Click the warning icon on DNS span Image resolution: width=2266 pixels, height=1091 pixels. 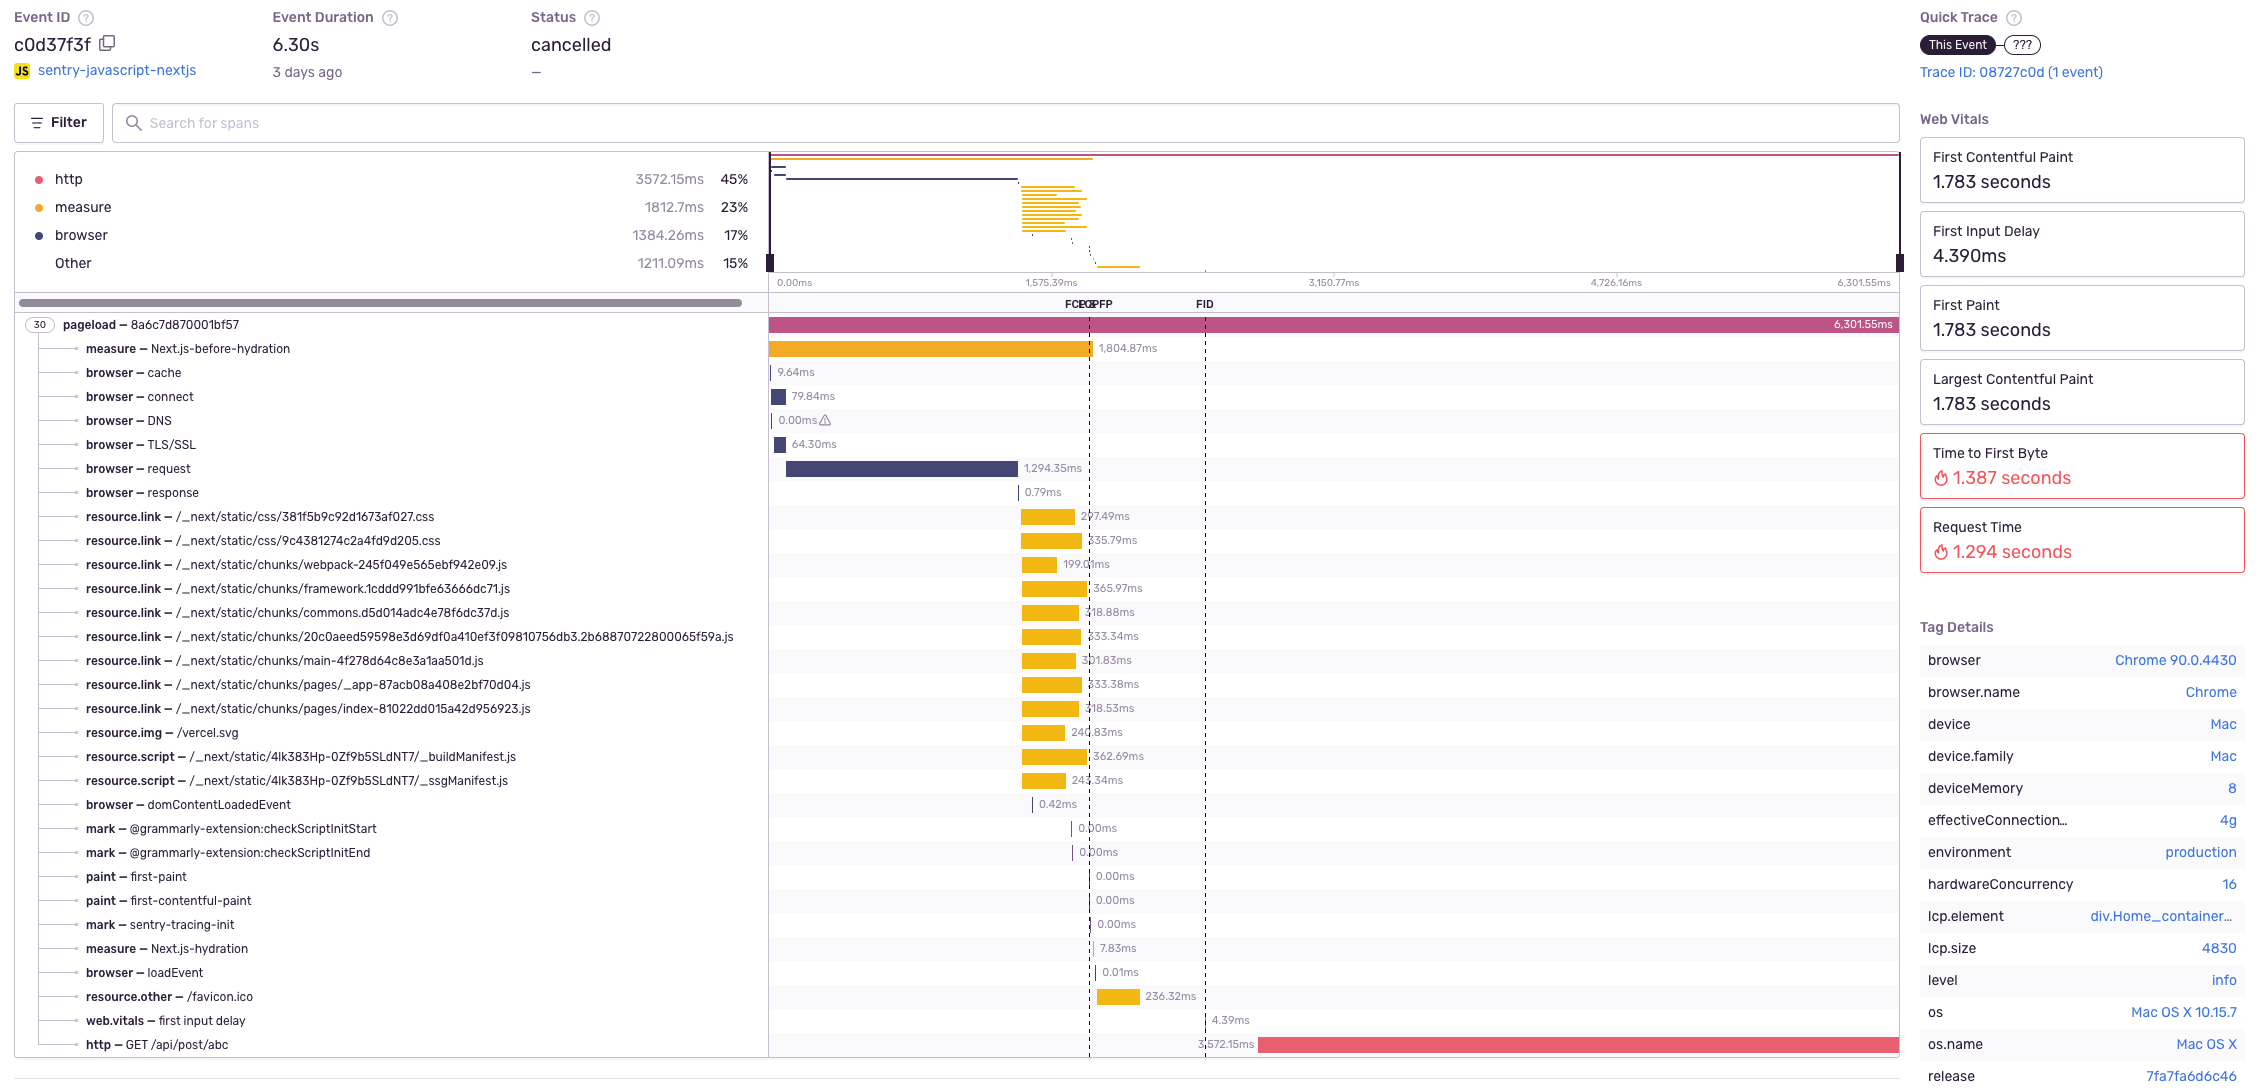(x=825, y=421)
